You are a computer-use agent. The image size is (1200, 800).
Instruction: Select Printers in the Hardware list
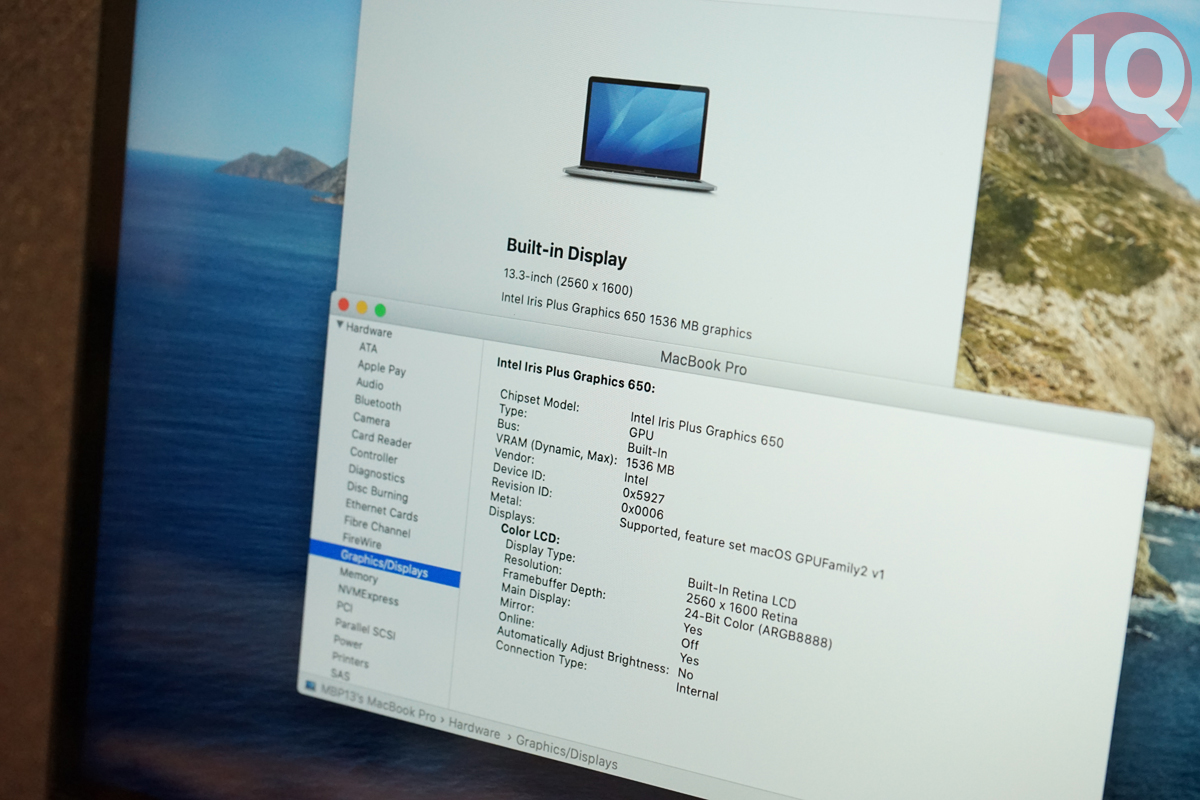(x=350, y=661)
